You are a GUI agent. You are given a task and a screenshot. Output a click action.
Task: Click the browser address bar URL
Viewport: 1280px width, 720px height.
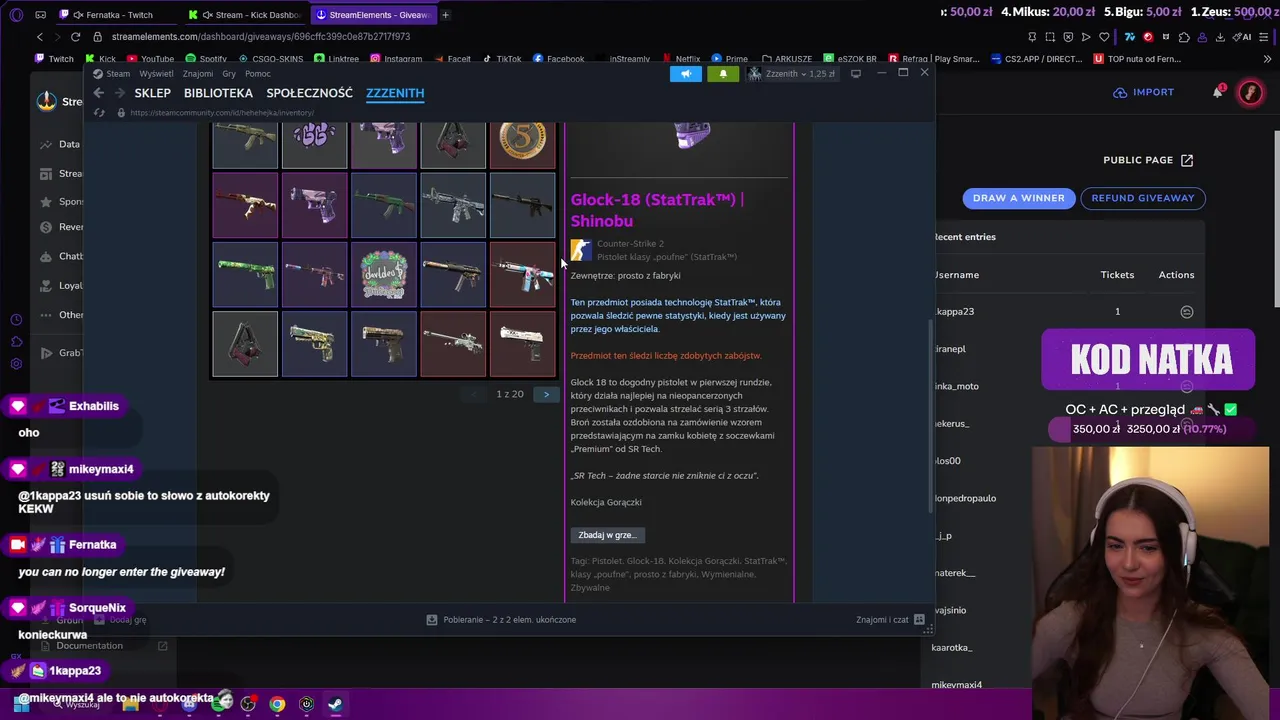pos(261,37)
